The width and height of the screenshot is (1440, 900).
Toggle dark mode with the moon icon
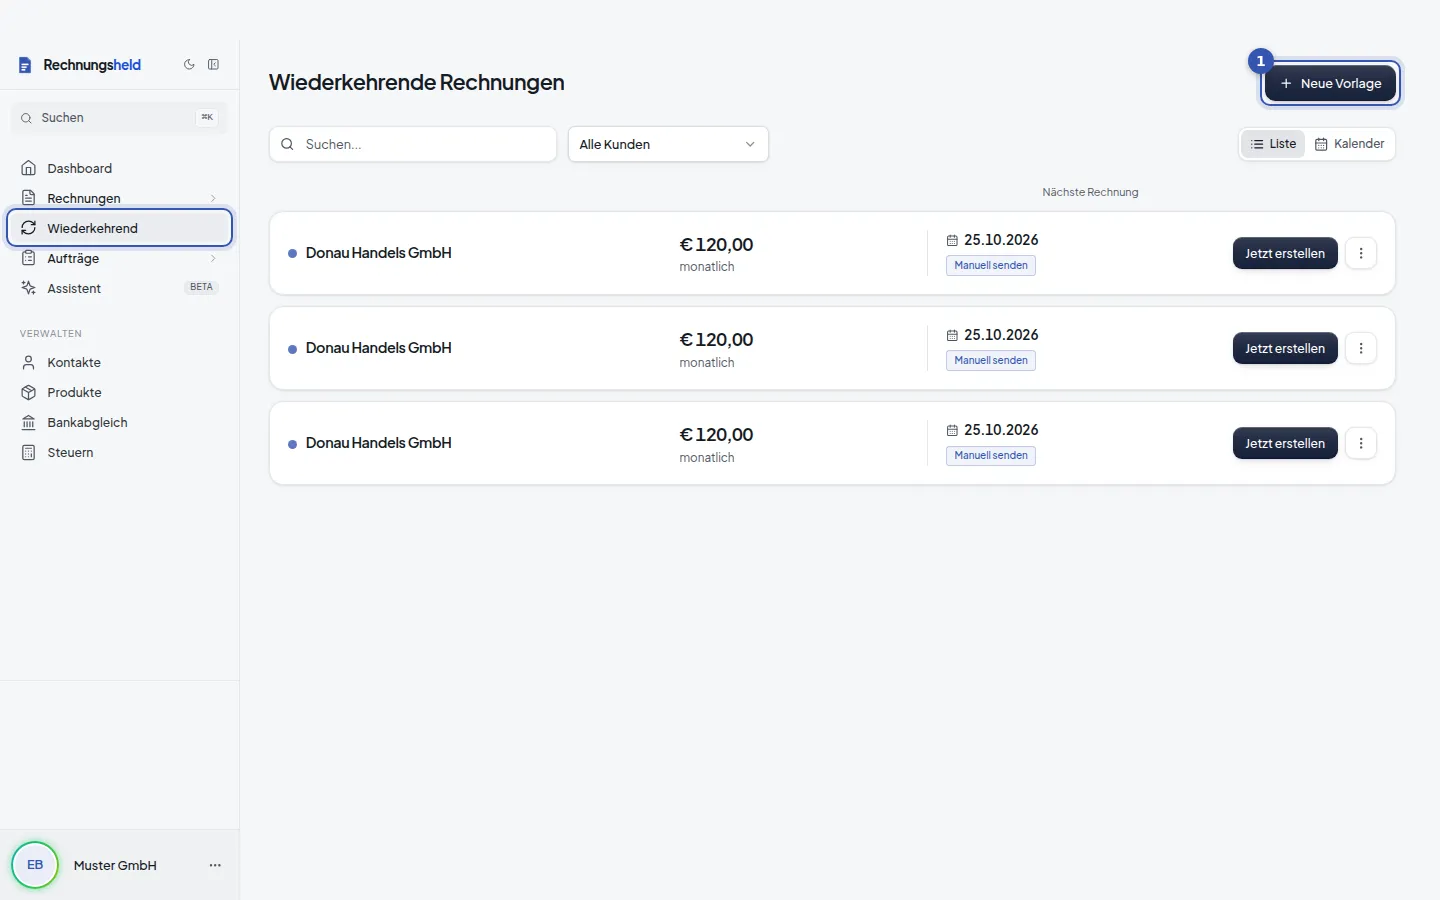[189, 65]
